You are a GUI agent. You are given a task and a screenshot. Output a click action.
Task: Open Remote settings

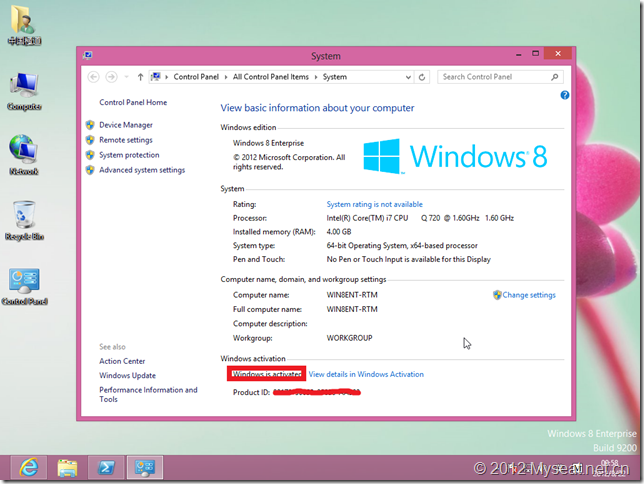pyautogui.click(x=126, y=140)
